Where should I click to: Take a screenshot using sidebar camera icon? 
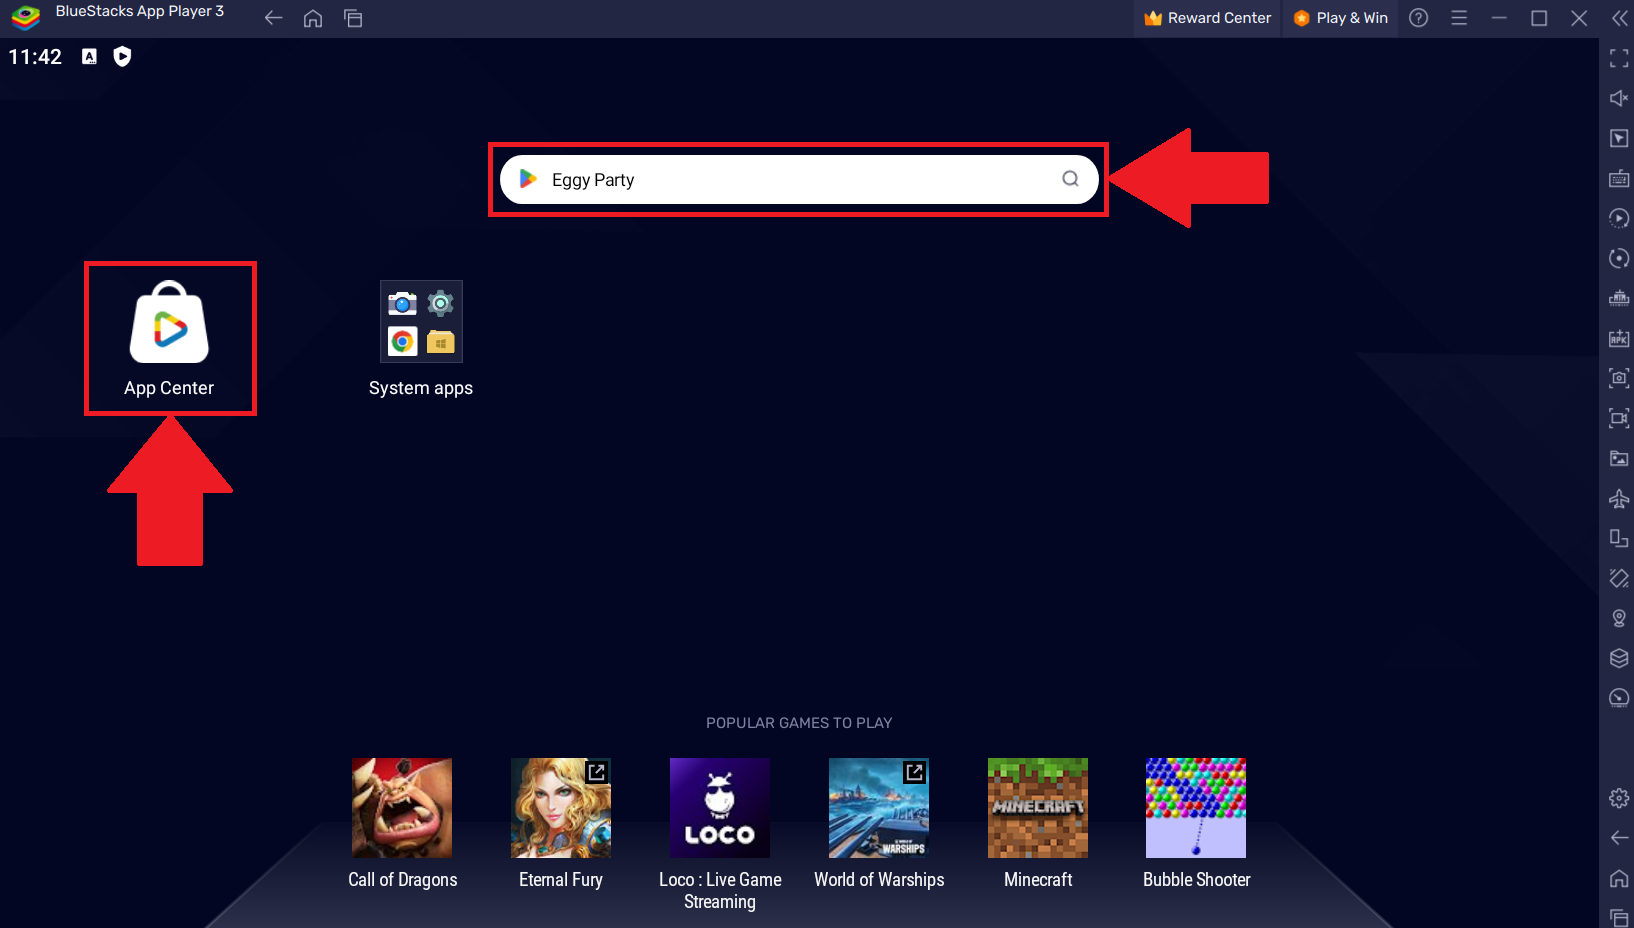[x=1619, y=378]
